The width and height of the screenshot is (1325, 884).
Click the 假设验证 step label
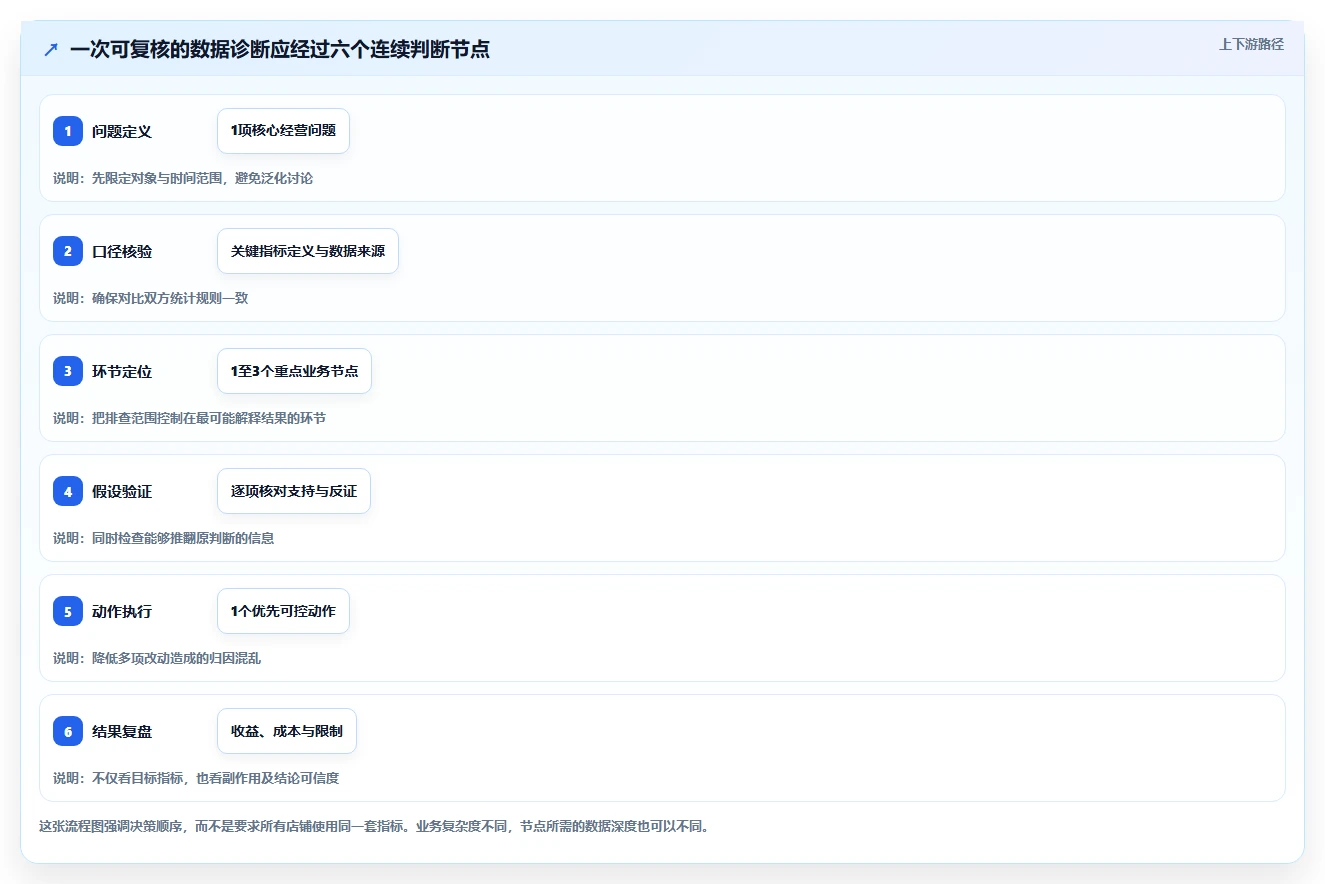(x=122, y=491)
